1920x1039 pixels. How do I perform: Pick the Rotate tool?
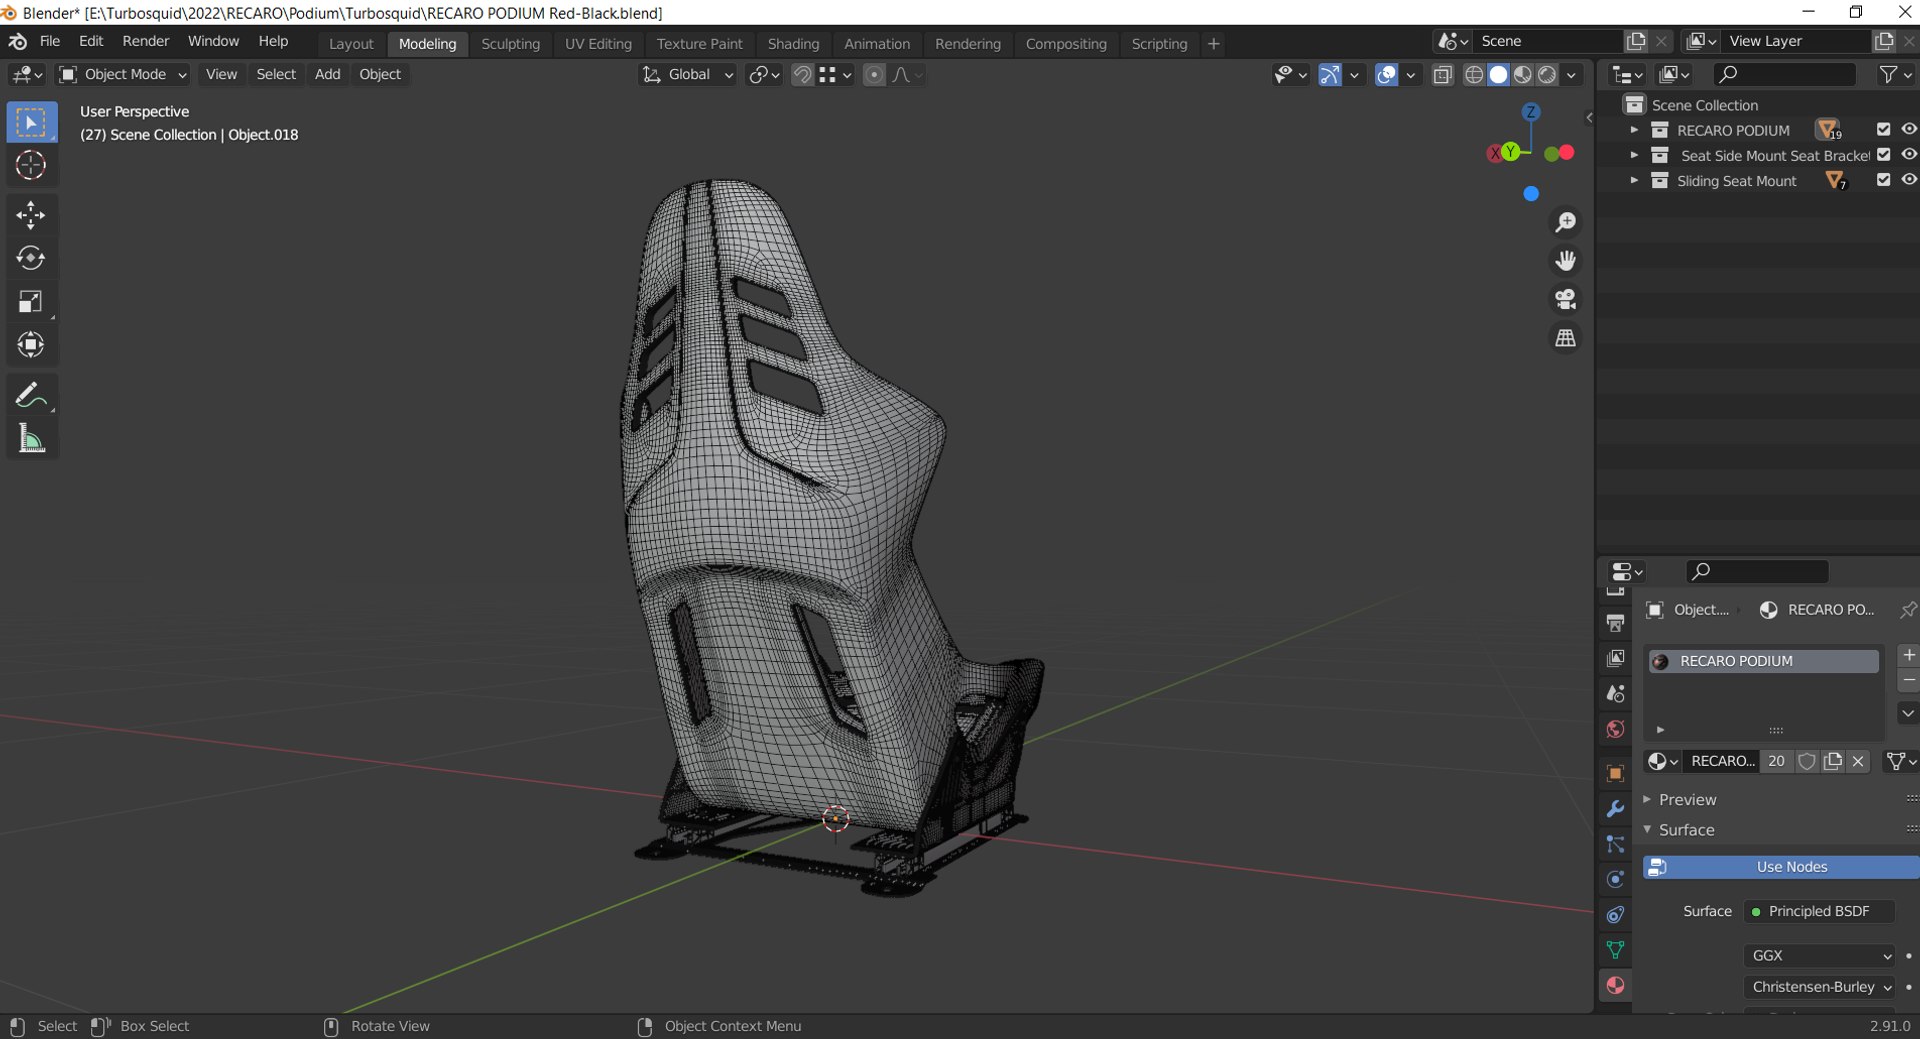pyautogui.click(x=31, y=258)
